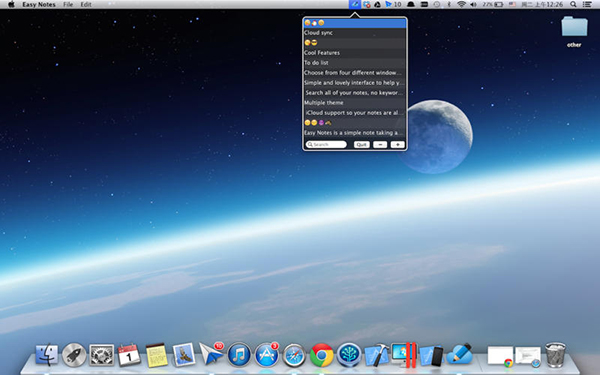Open Calendar from the Dock
600x375 pixels.
[x=129, y=355]
